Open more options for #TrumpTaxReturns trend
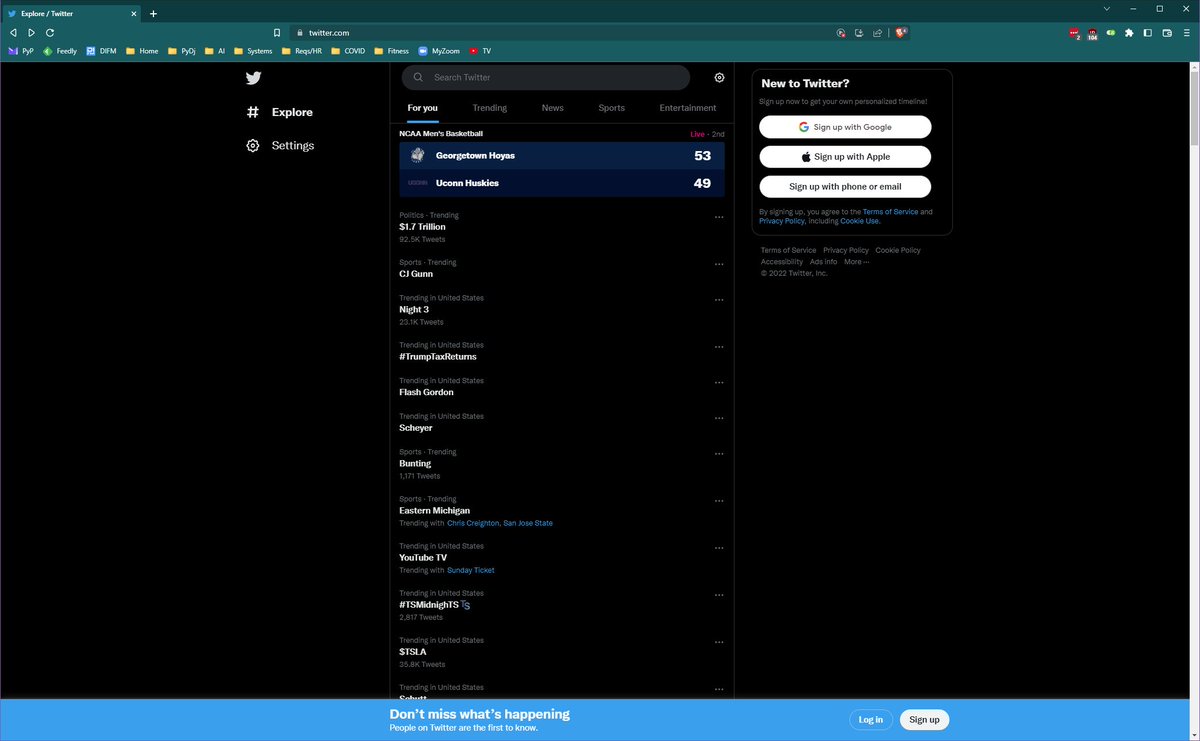The image size is (1200, 741). pos(719,347)
